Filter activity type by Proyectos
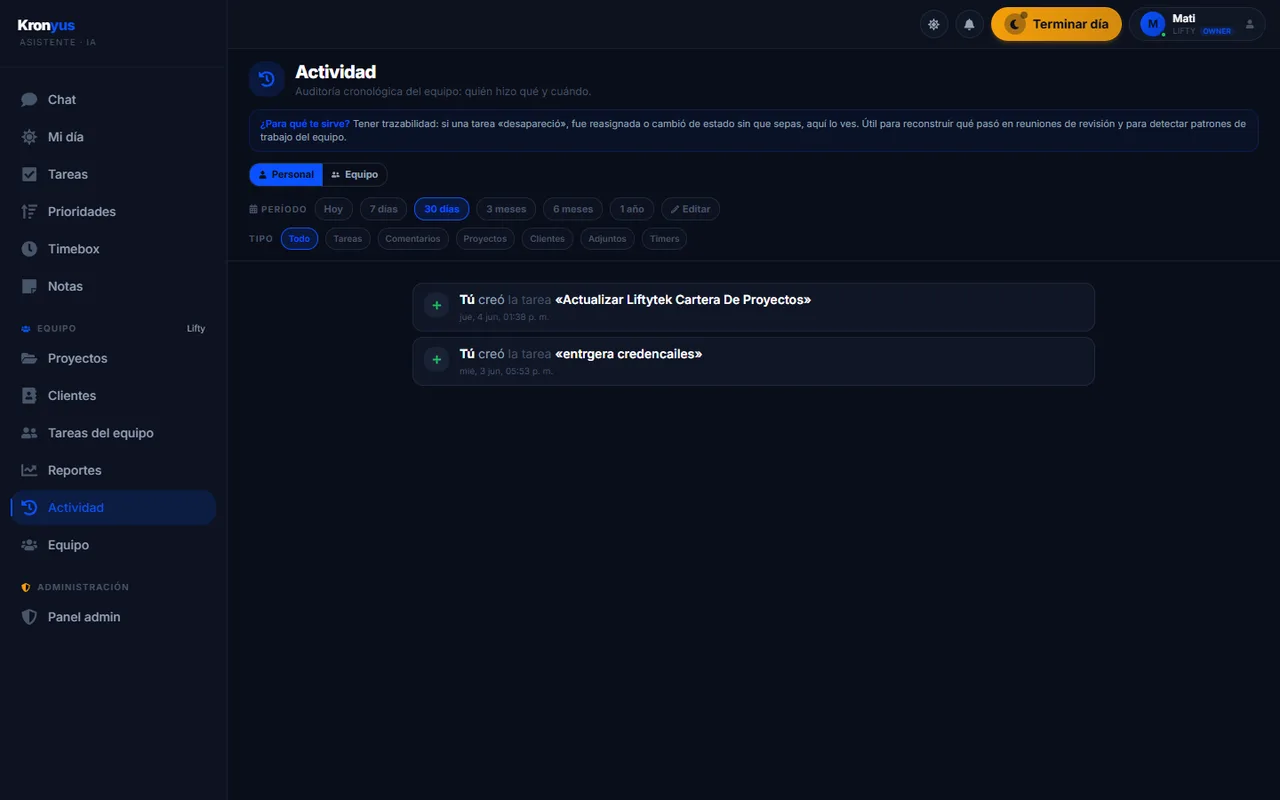Screen dimensions: 1280x800 485,239
